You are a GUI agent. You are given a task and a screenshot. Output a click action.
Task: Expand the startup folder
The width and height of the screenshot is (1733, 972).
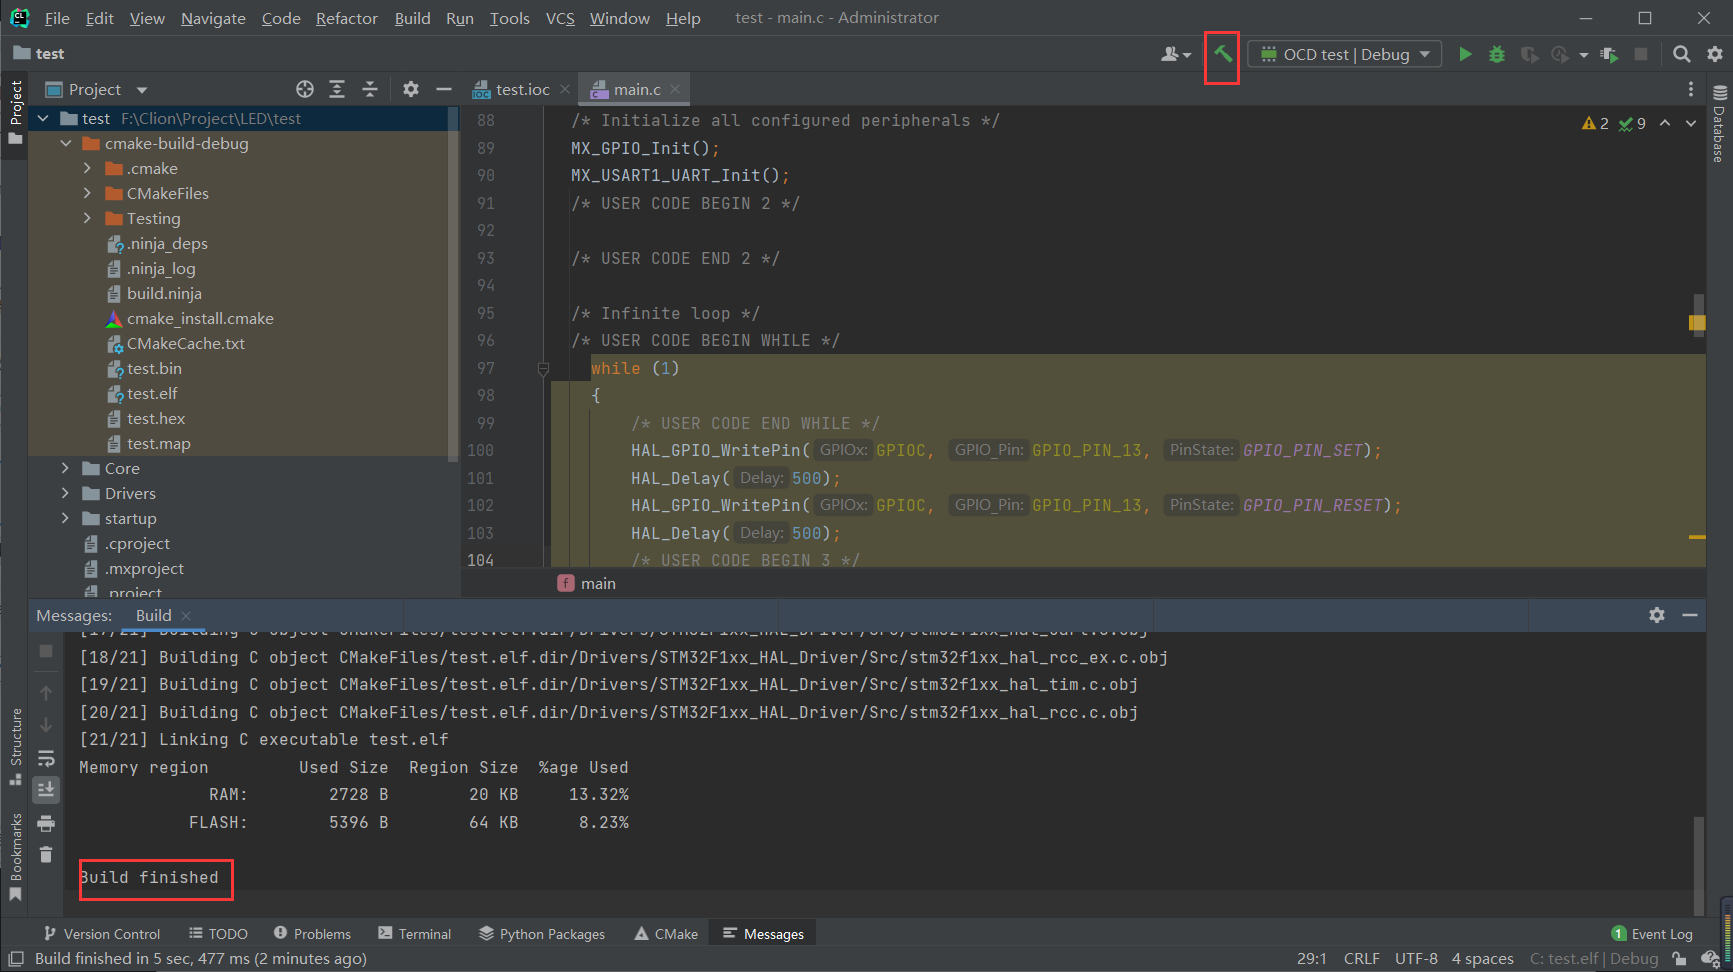pyautogui.click(x=65, y=518)
